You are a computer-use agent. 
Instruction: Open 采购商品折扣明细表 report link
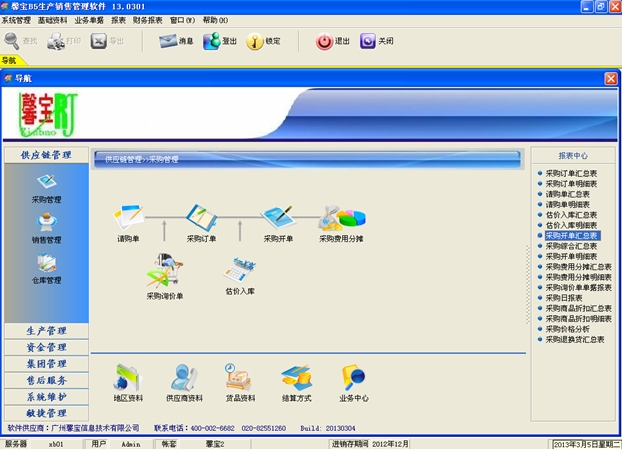[578, 319]
